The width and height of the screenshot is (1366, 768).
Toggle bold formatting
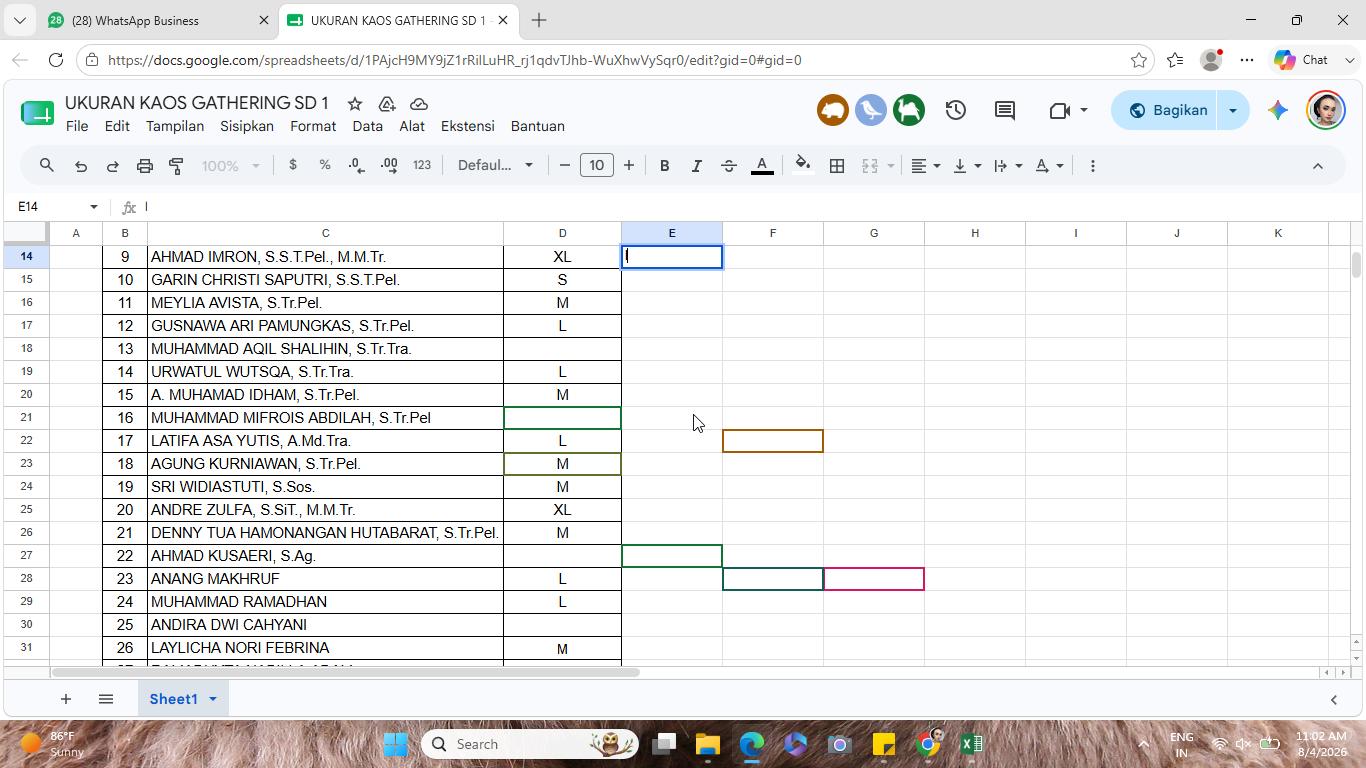click(664, 166)
